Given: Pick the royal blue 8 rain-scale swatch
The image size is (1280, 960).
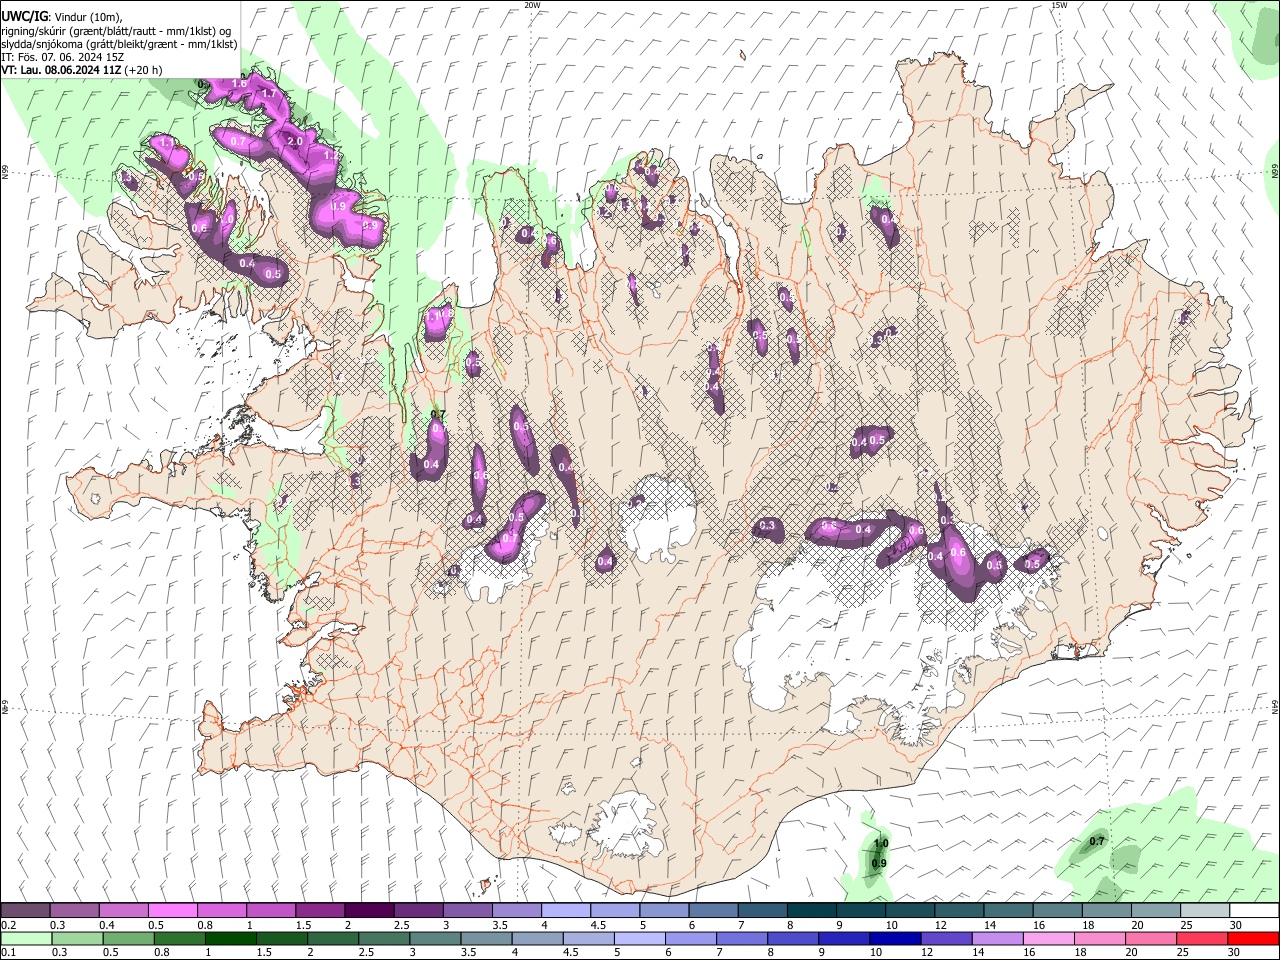Looking at the screenshot, I should click(x=792, y=938).
